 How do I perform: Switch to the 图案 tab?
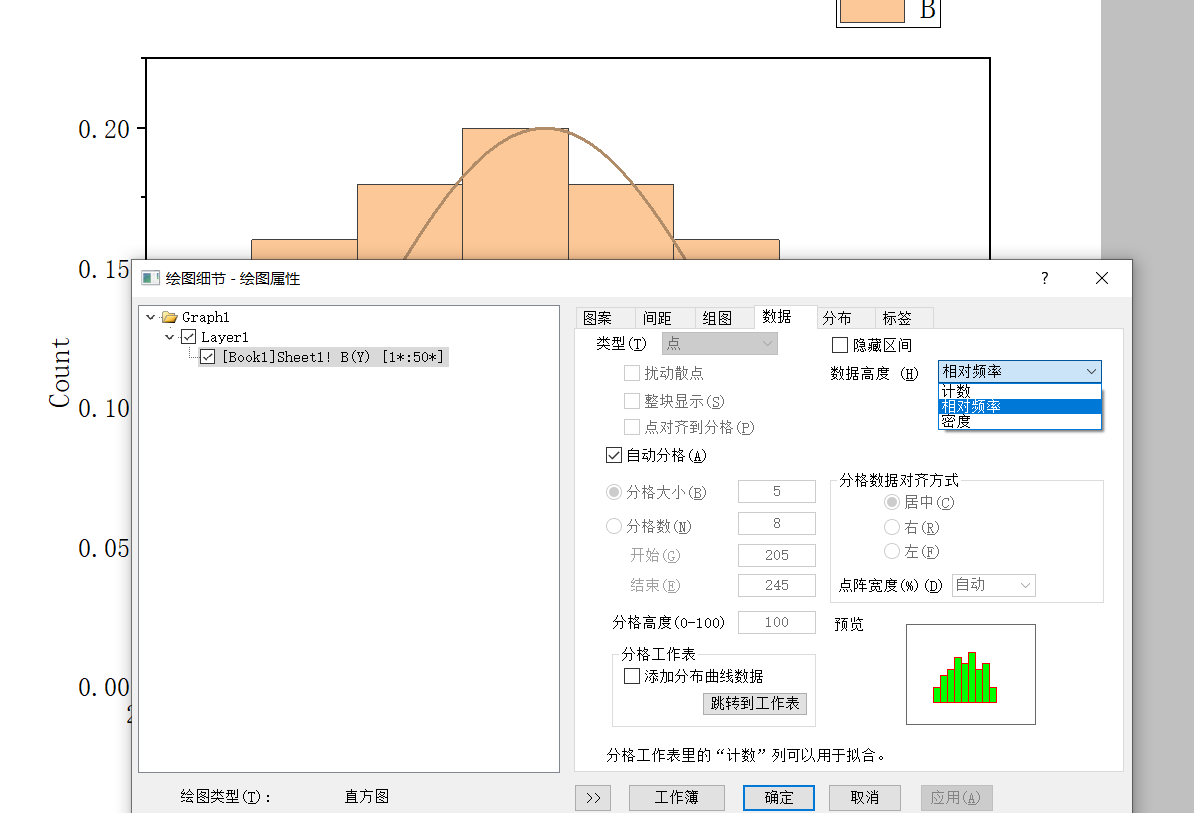click(x=599, y=318)
